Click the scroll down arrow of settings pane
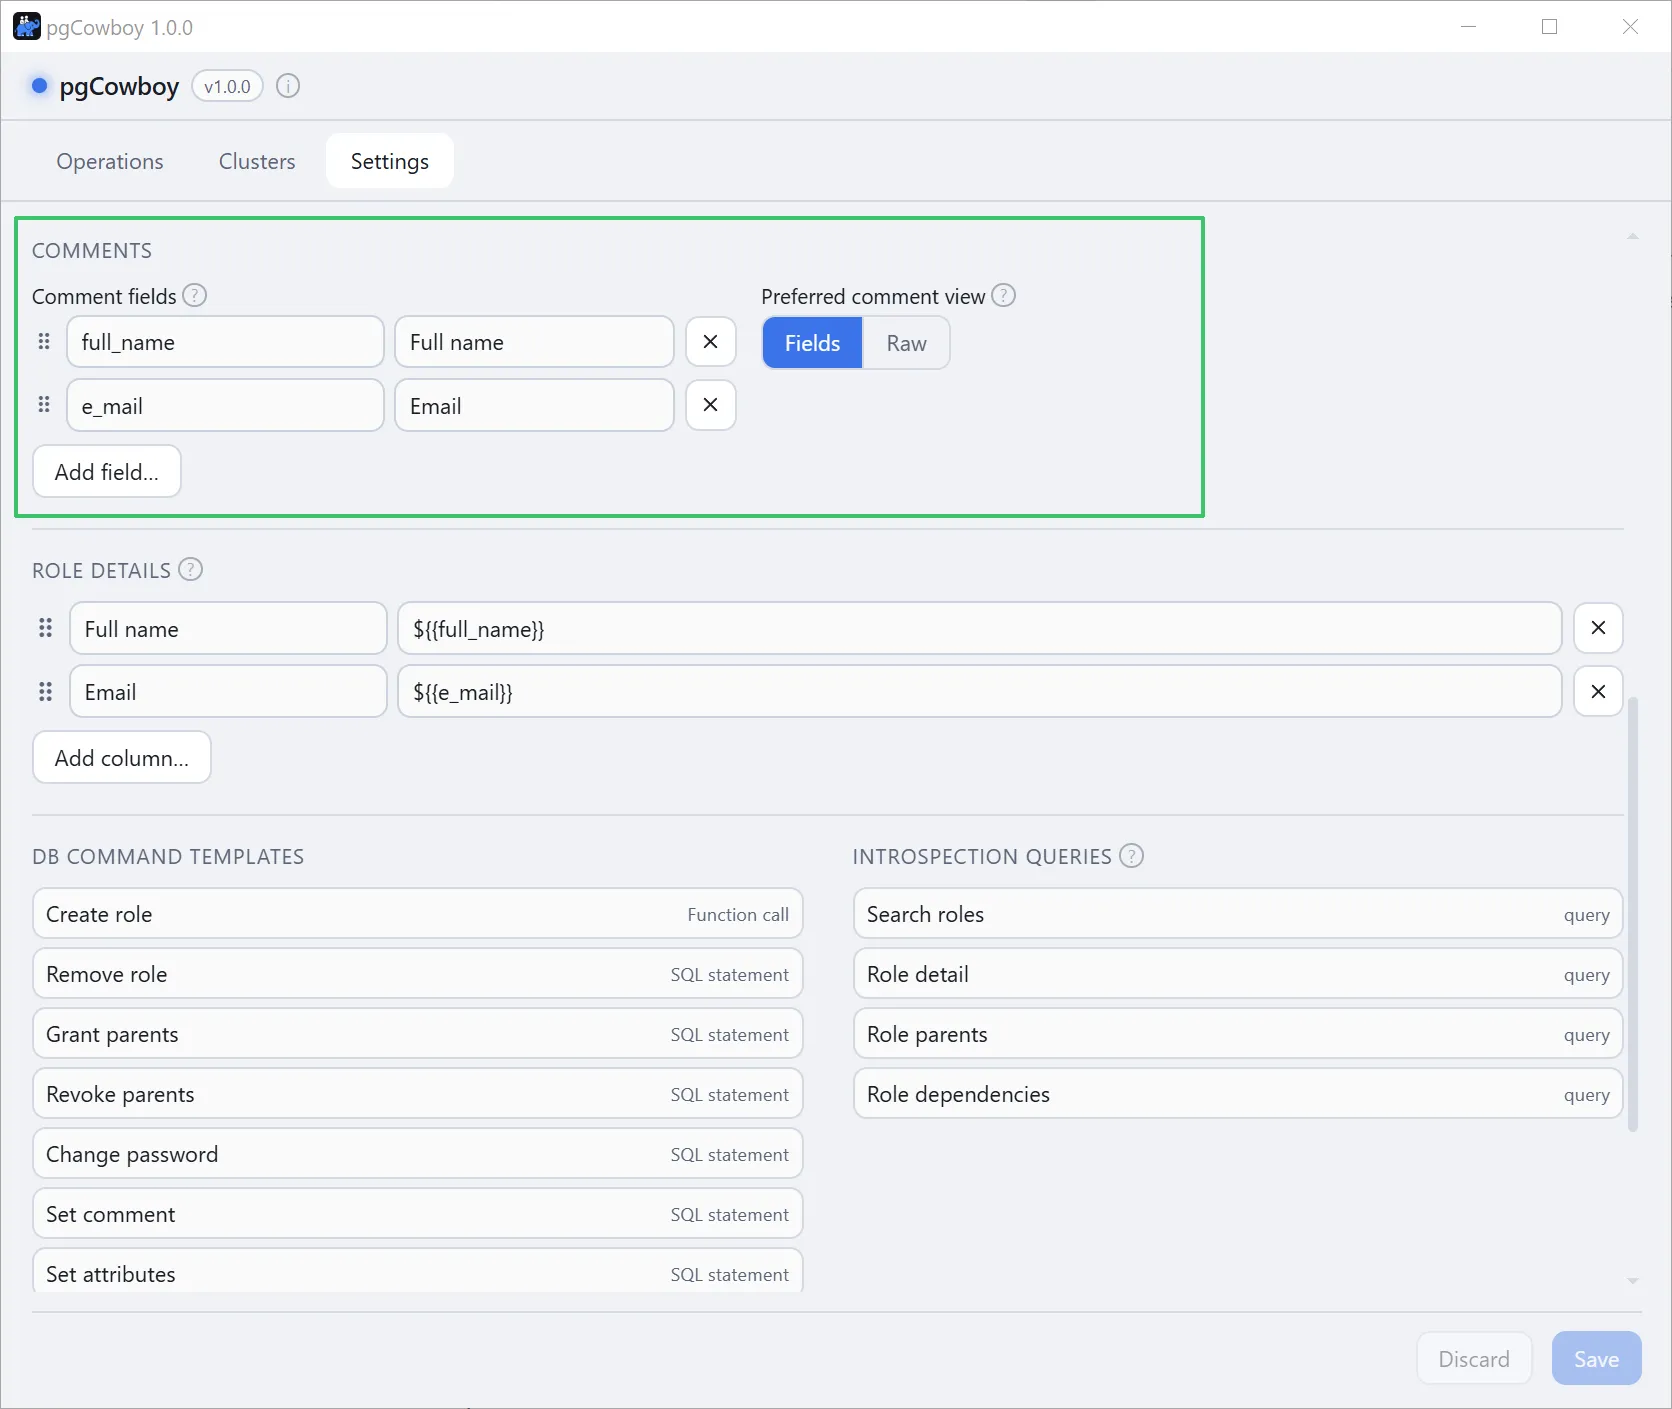This screenshot has width=1672, height=1409. pyautogui.click(x=1633, y=1280)
